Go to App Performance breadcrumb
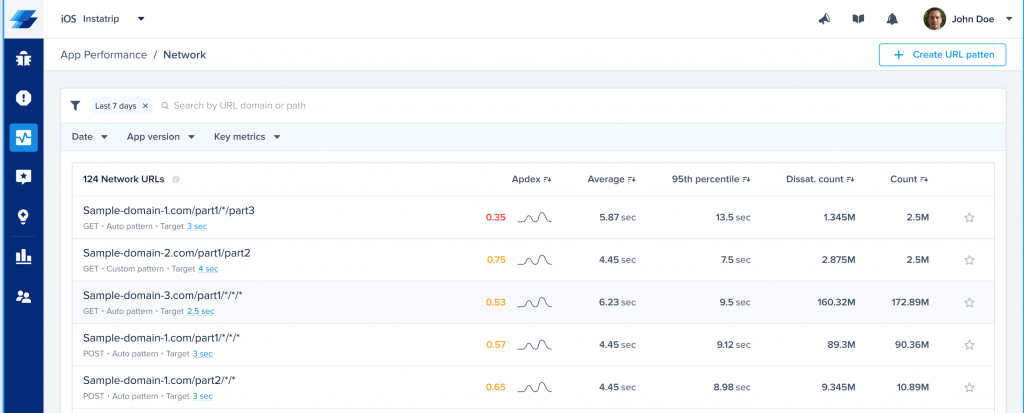This screenshot has height=413, width=1024. [x=103, y=55]
